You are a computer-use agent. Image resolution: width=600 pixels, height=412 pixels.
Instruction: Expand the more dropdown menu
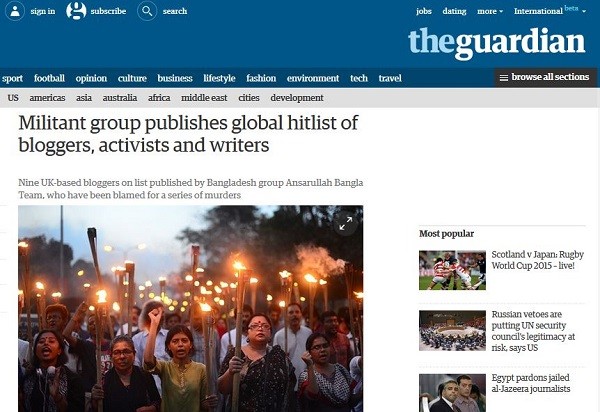click(490, 11)
